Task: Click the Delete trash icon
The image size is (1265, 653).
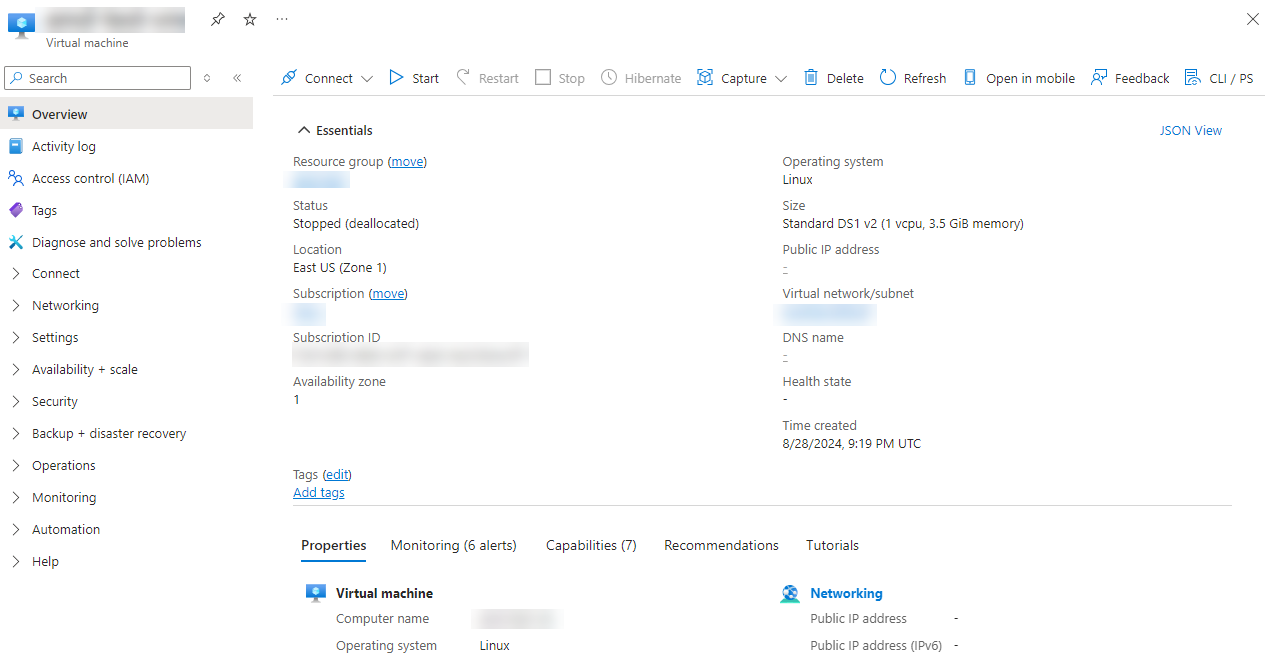Action: coord(811,78)
